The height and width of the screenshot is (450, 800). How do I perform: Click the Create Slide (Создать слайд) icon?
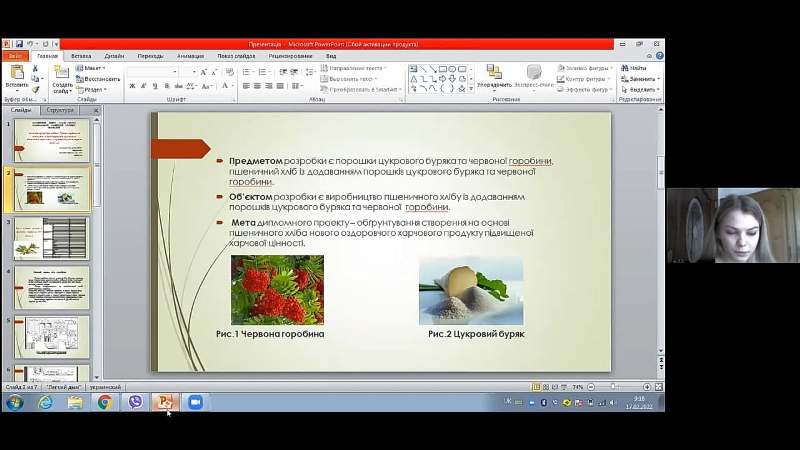(x=62, y=72)
